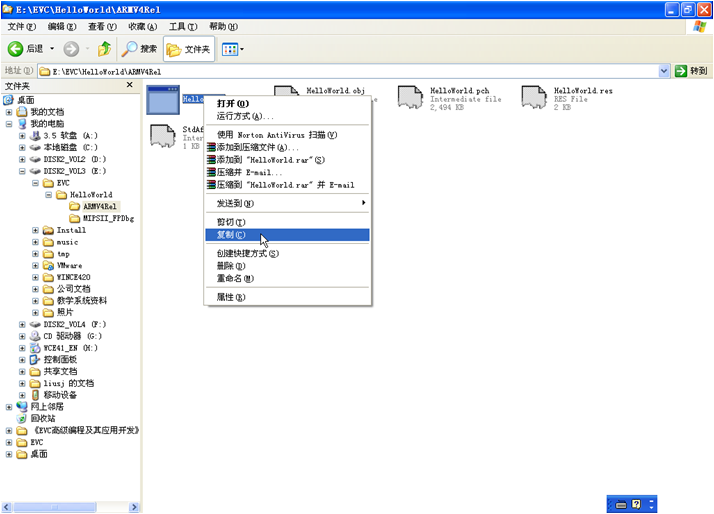Select the HelloWorld.res file icon
The height and width of the screenshot is (514, 714).
point(534,98)
